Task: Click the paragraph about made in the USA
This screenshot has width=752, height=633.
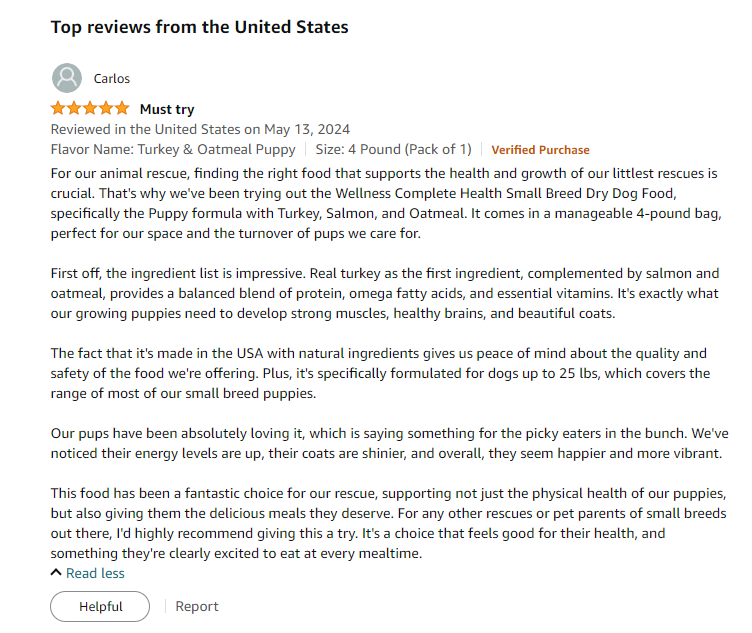Action: [380, 373]
